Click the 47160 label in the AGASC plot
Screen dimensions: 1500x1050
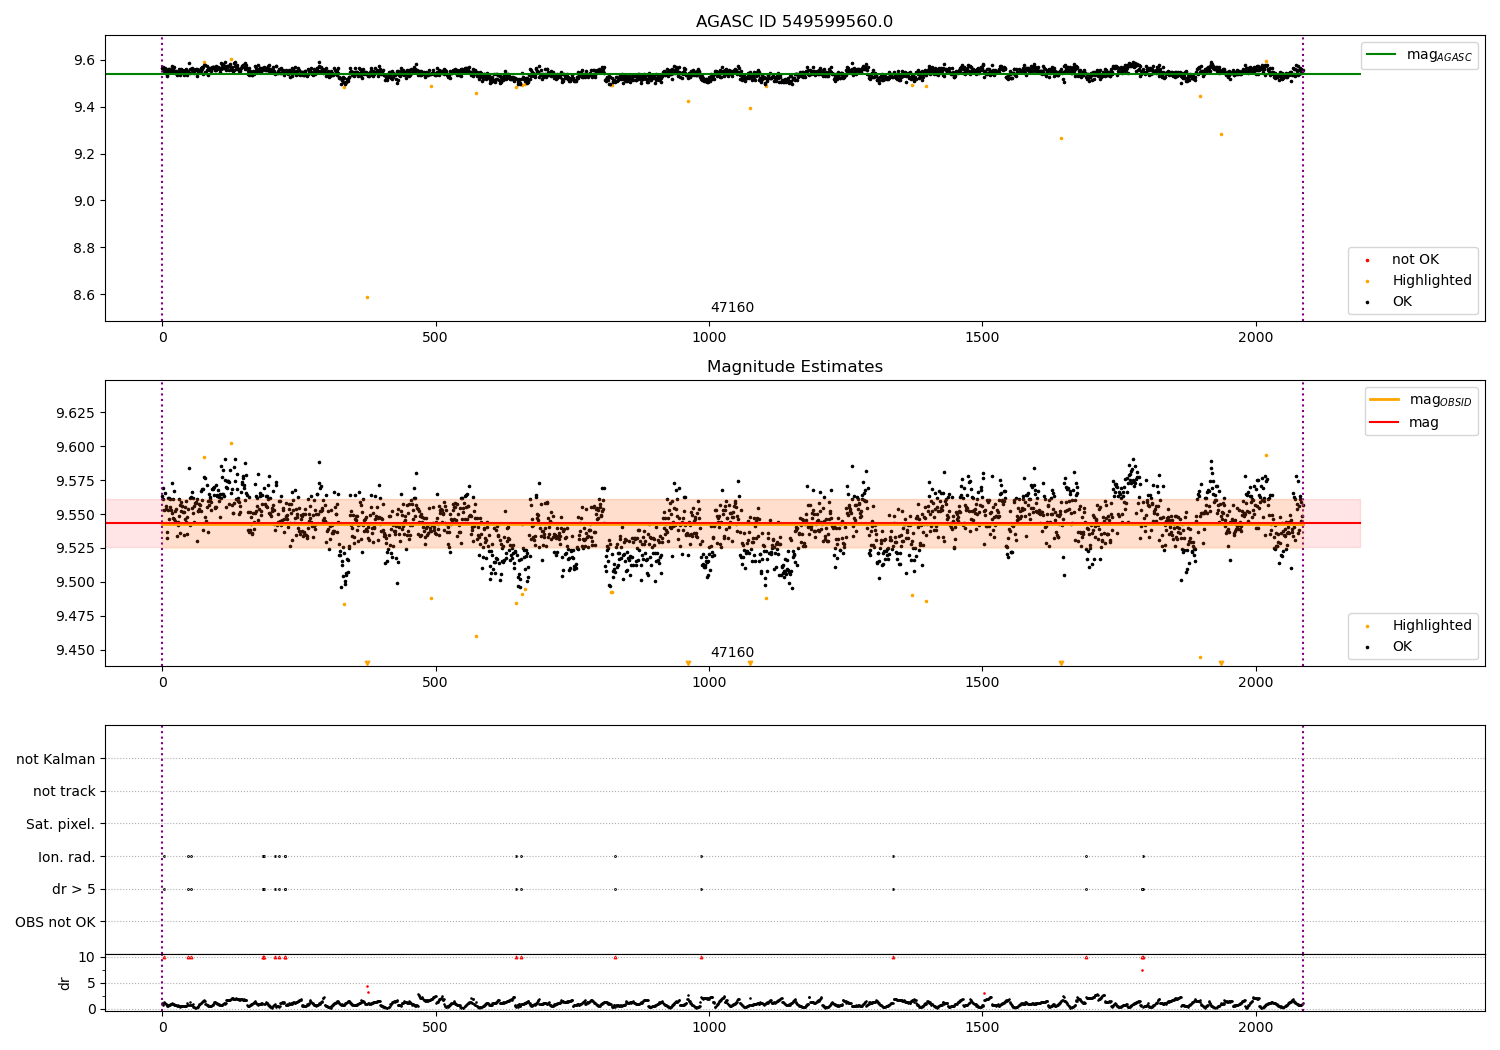pyautogui.click(x=732, y=308)
